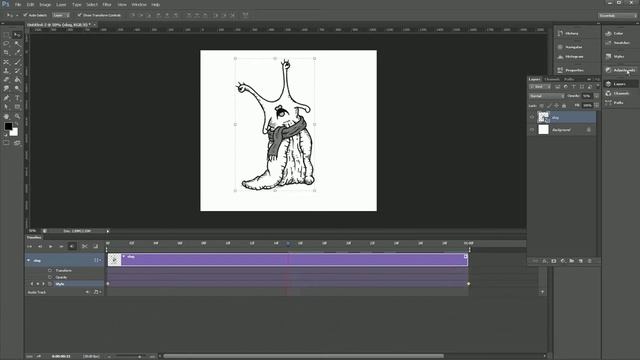Toggle Opacity keyframe stopwatch

point(50,277)
